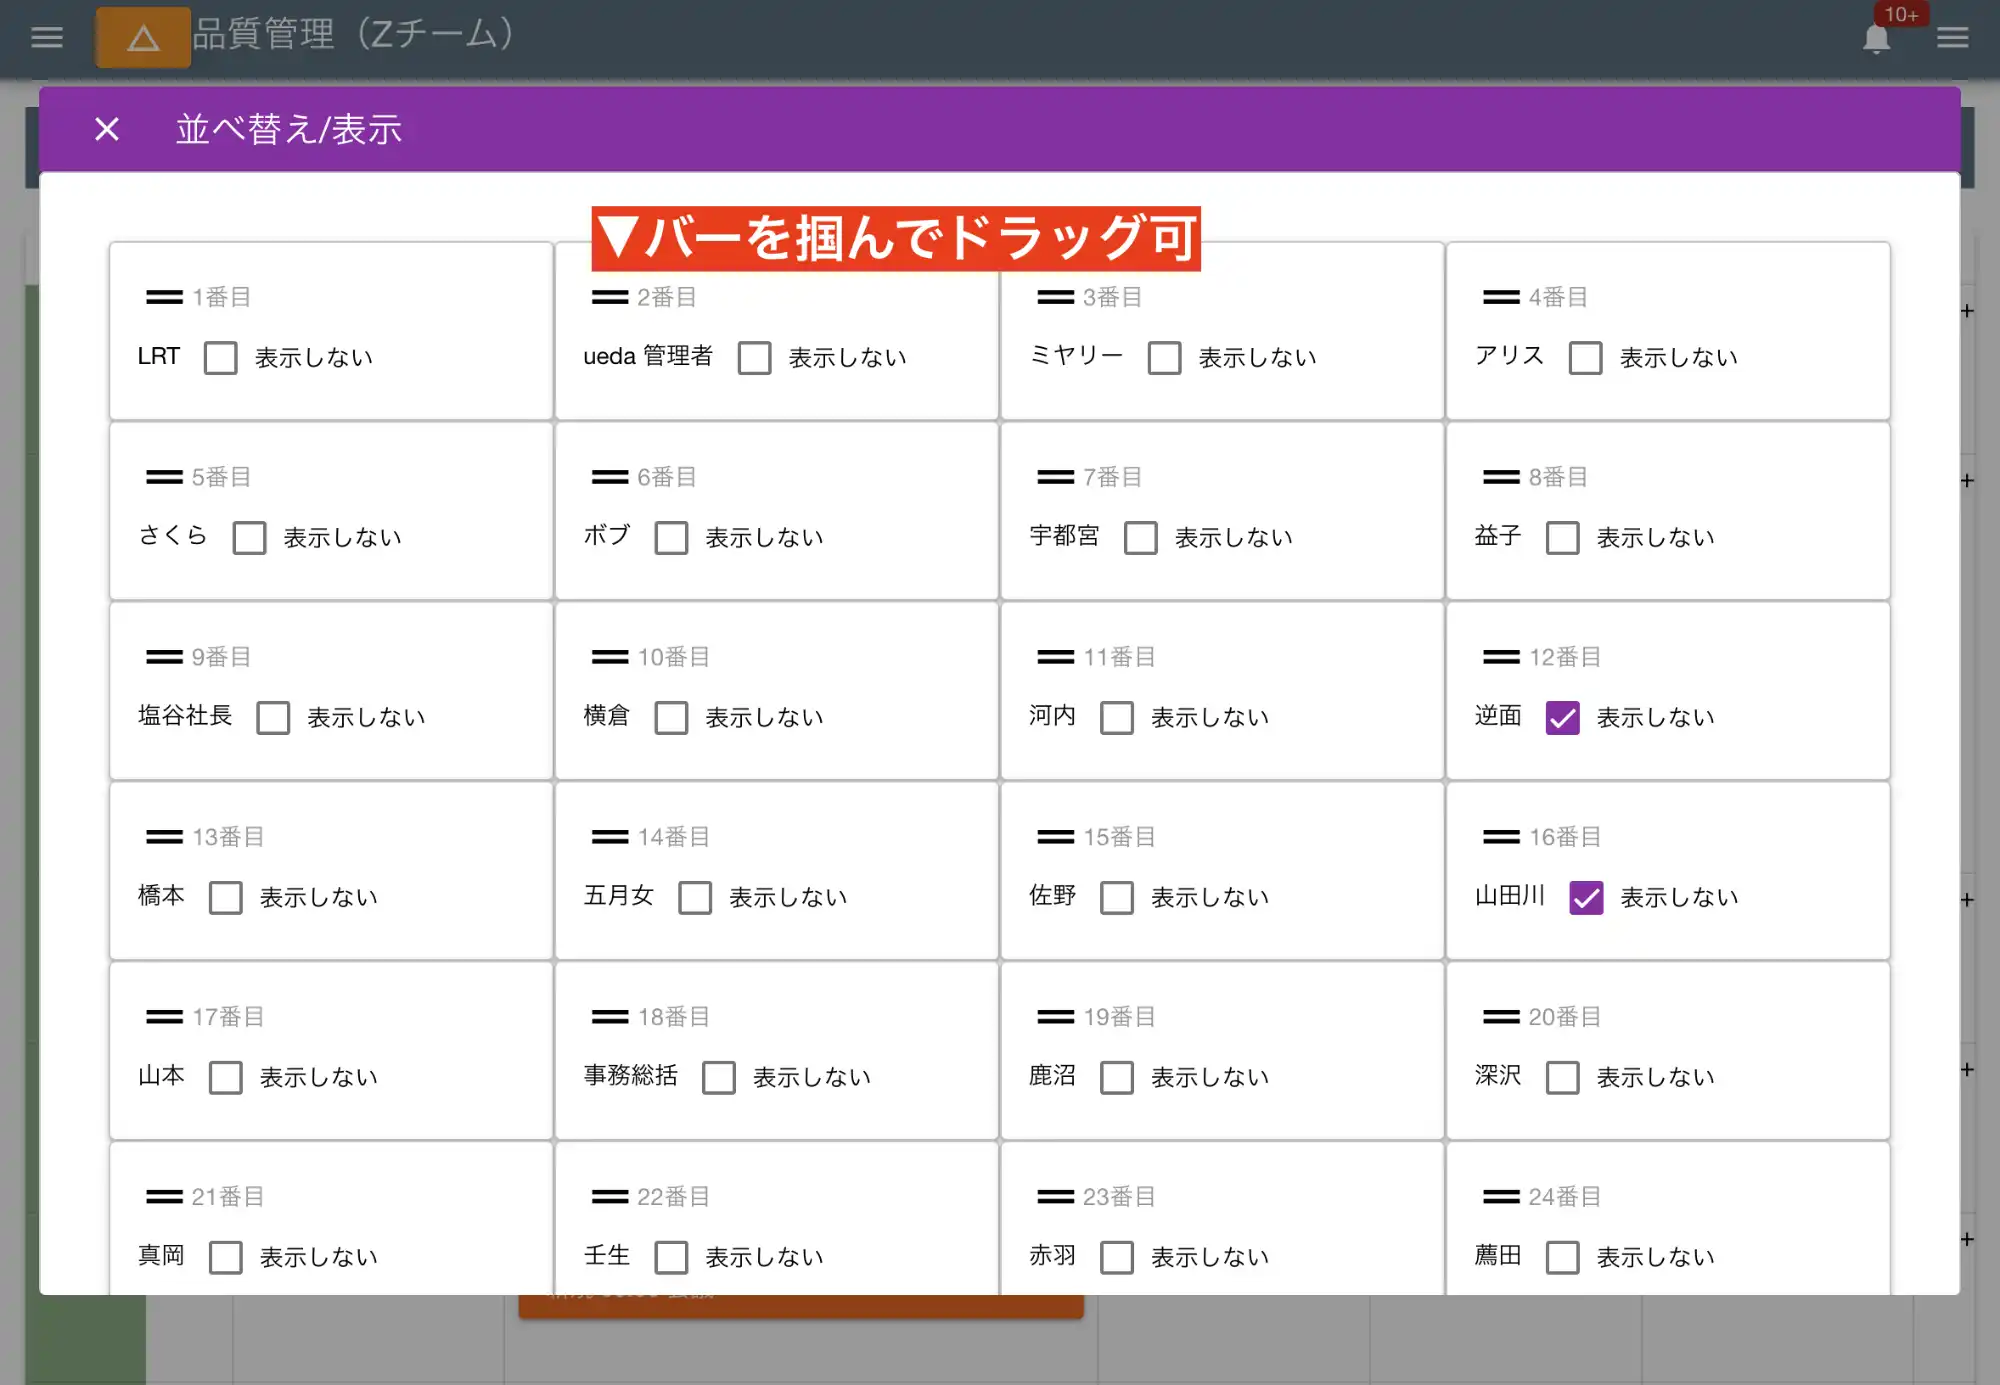Viewport: 2000px width, 1385px height.
Task: Enable hiding for 塩谷社長
Action: pos(273,718)
